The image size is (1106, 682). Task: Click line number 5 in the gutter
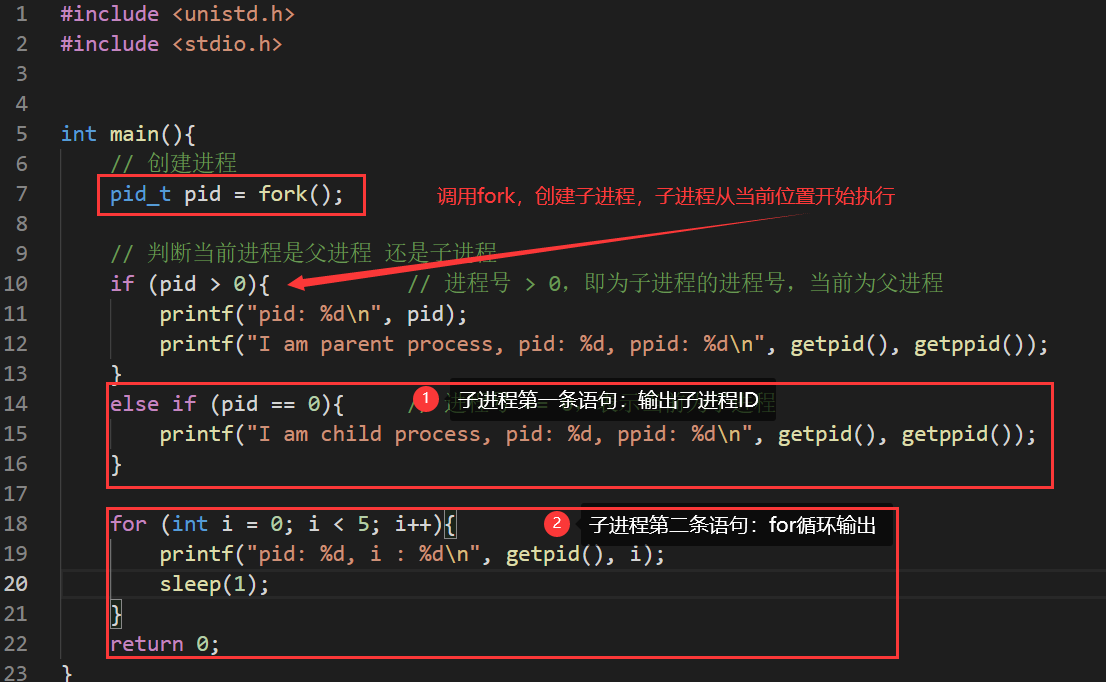point(21,134)
